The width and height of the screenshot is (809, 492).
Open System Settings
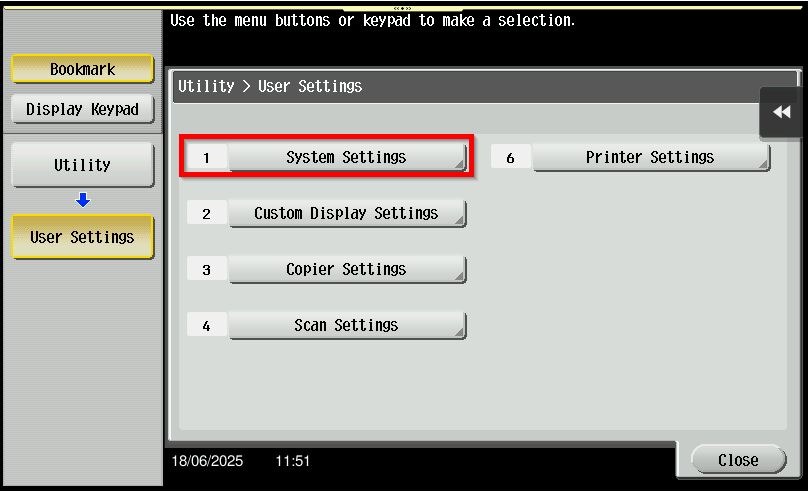(347, 157)
